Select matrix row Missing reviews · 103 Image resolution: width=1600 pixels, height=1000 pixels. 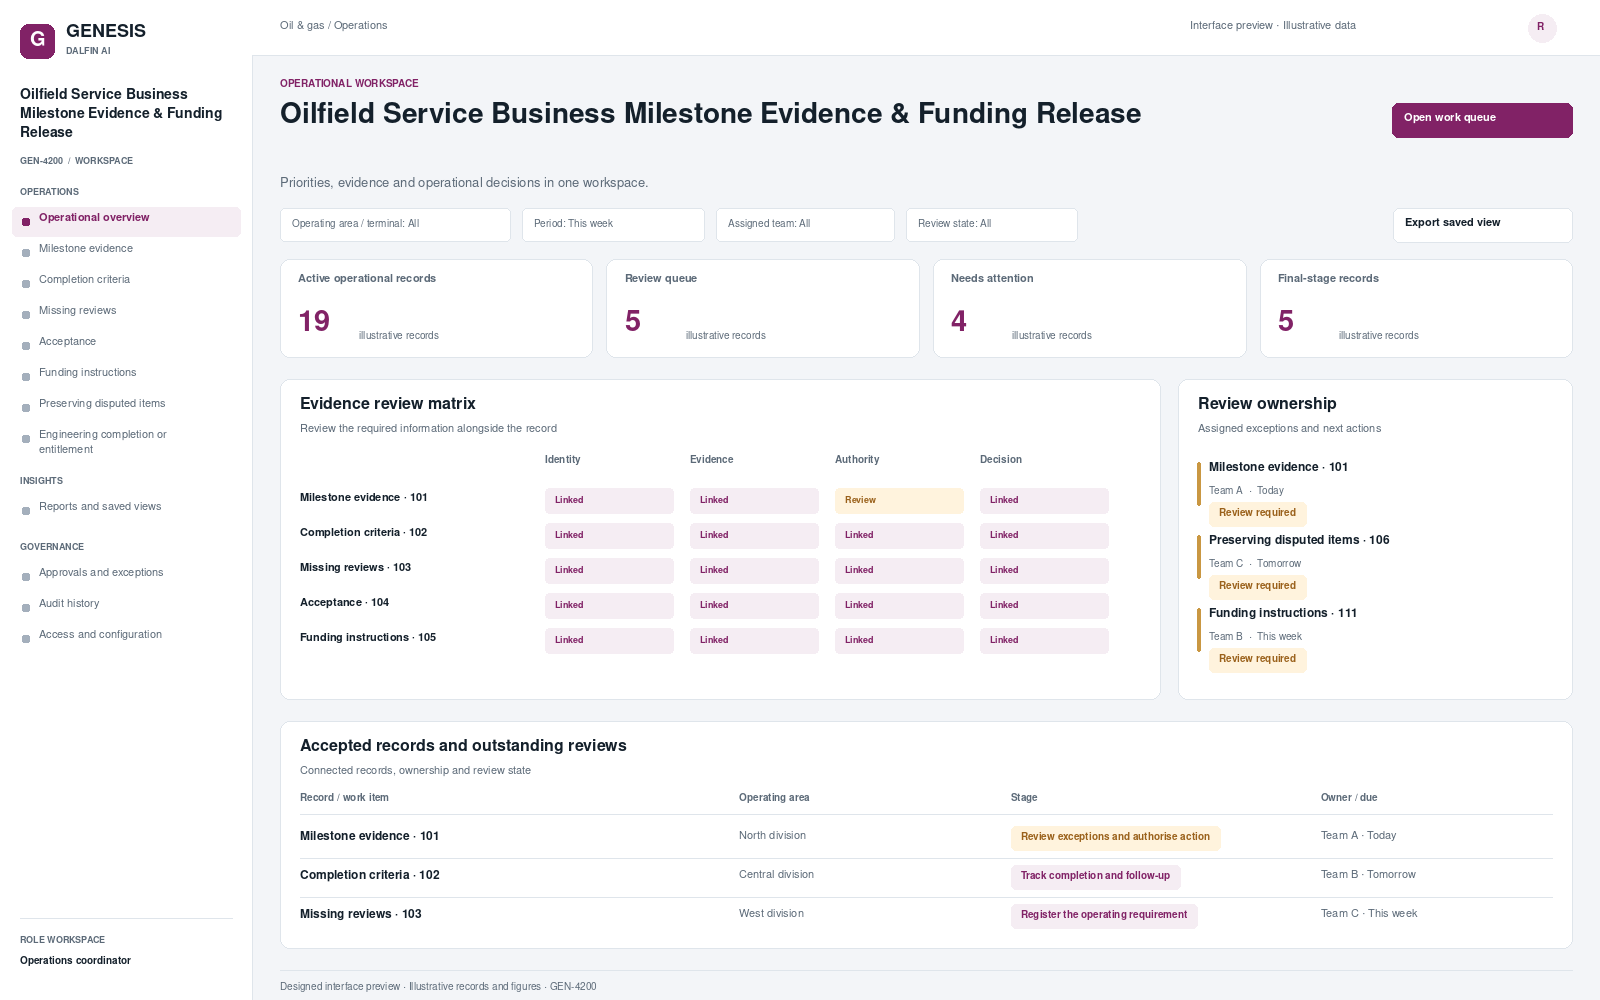[x=355, y=568]
